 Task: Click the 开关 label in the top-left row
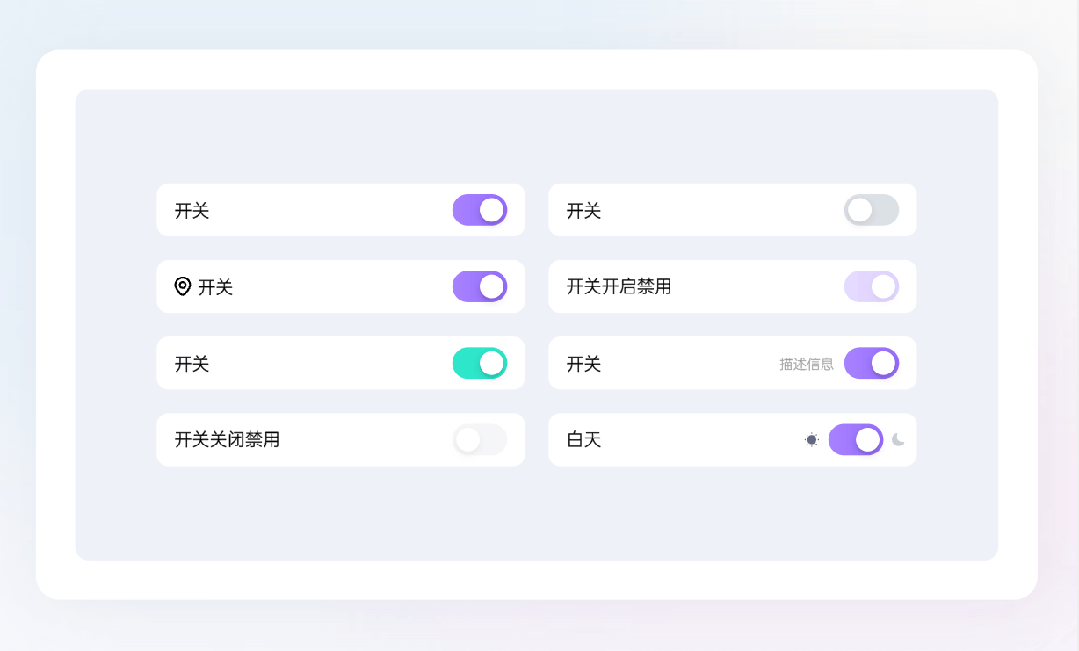(192, 211)
